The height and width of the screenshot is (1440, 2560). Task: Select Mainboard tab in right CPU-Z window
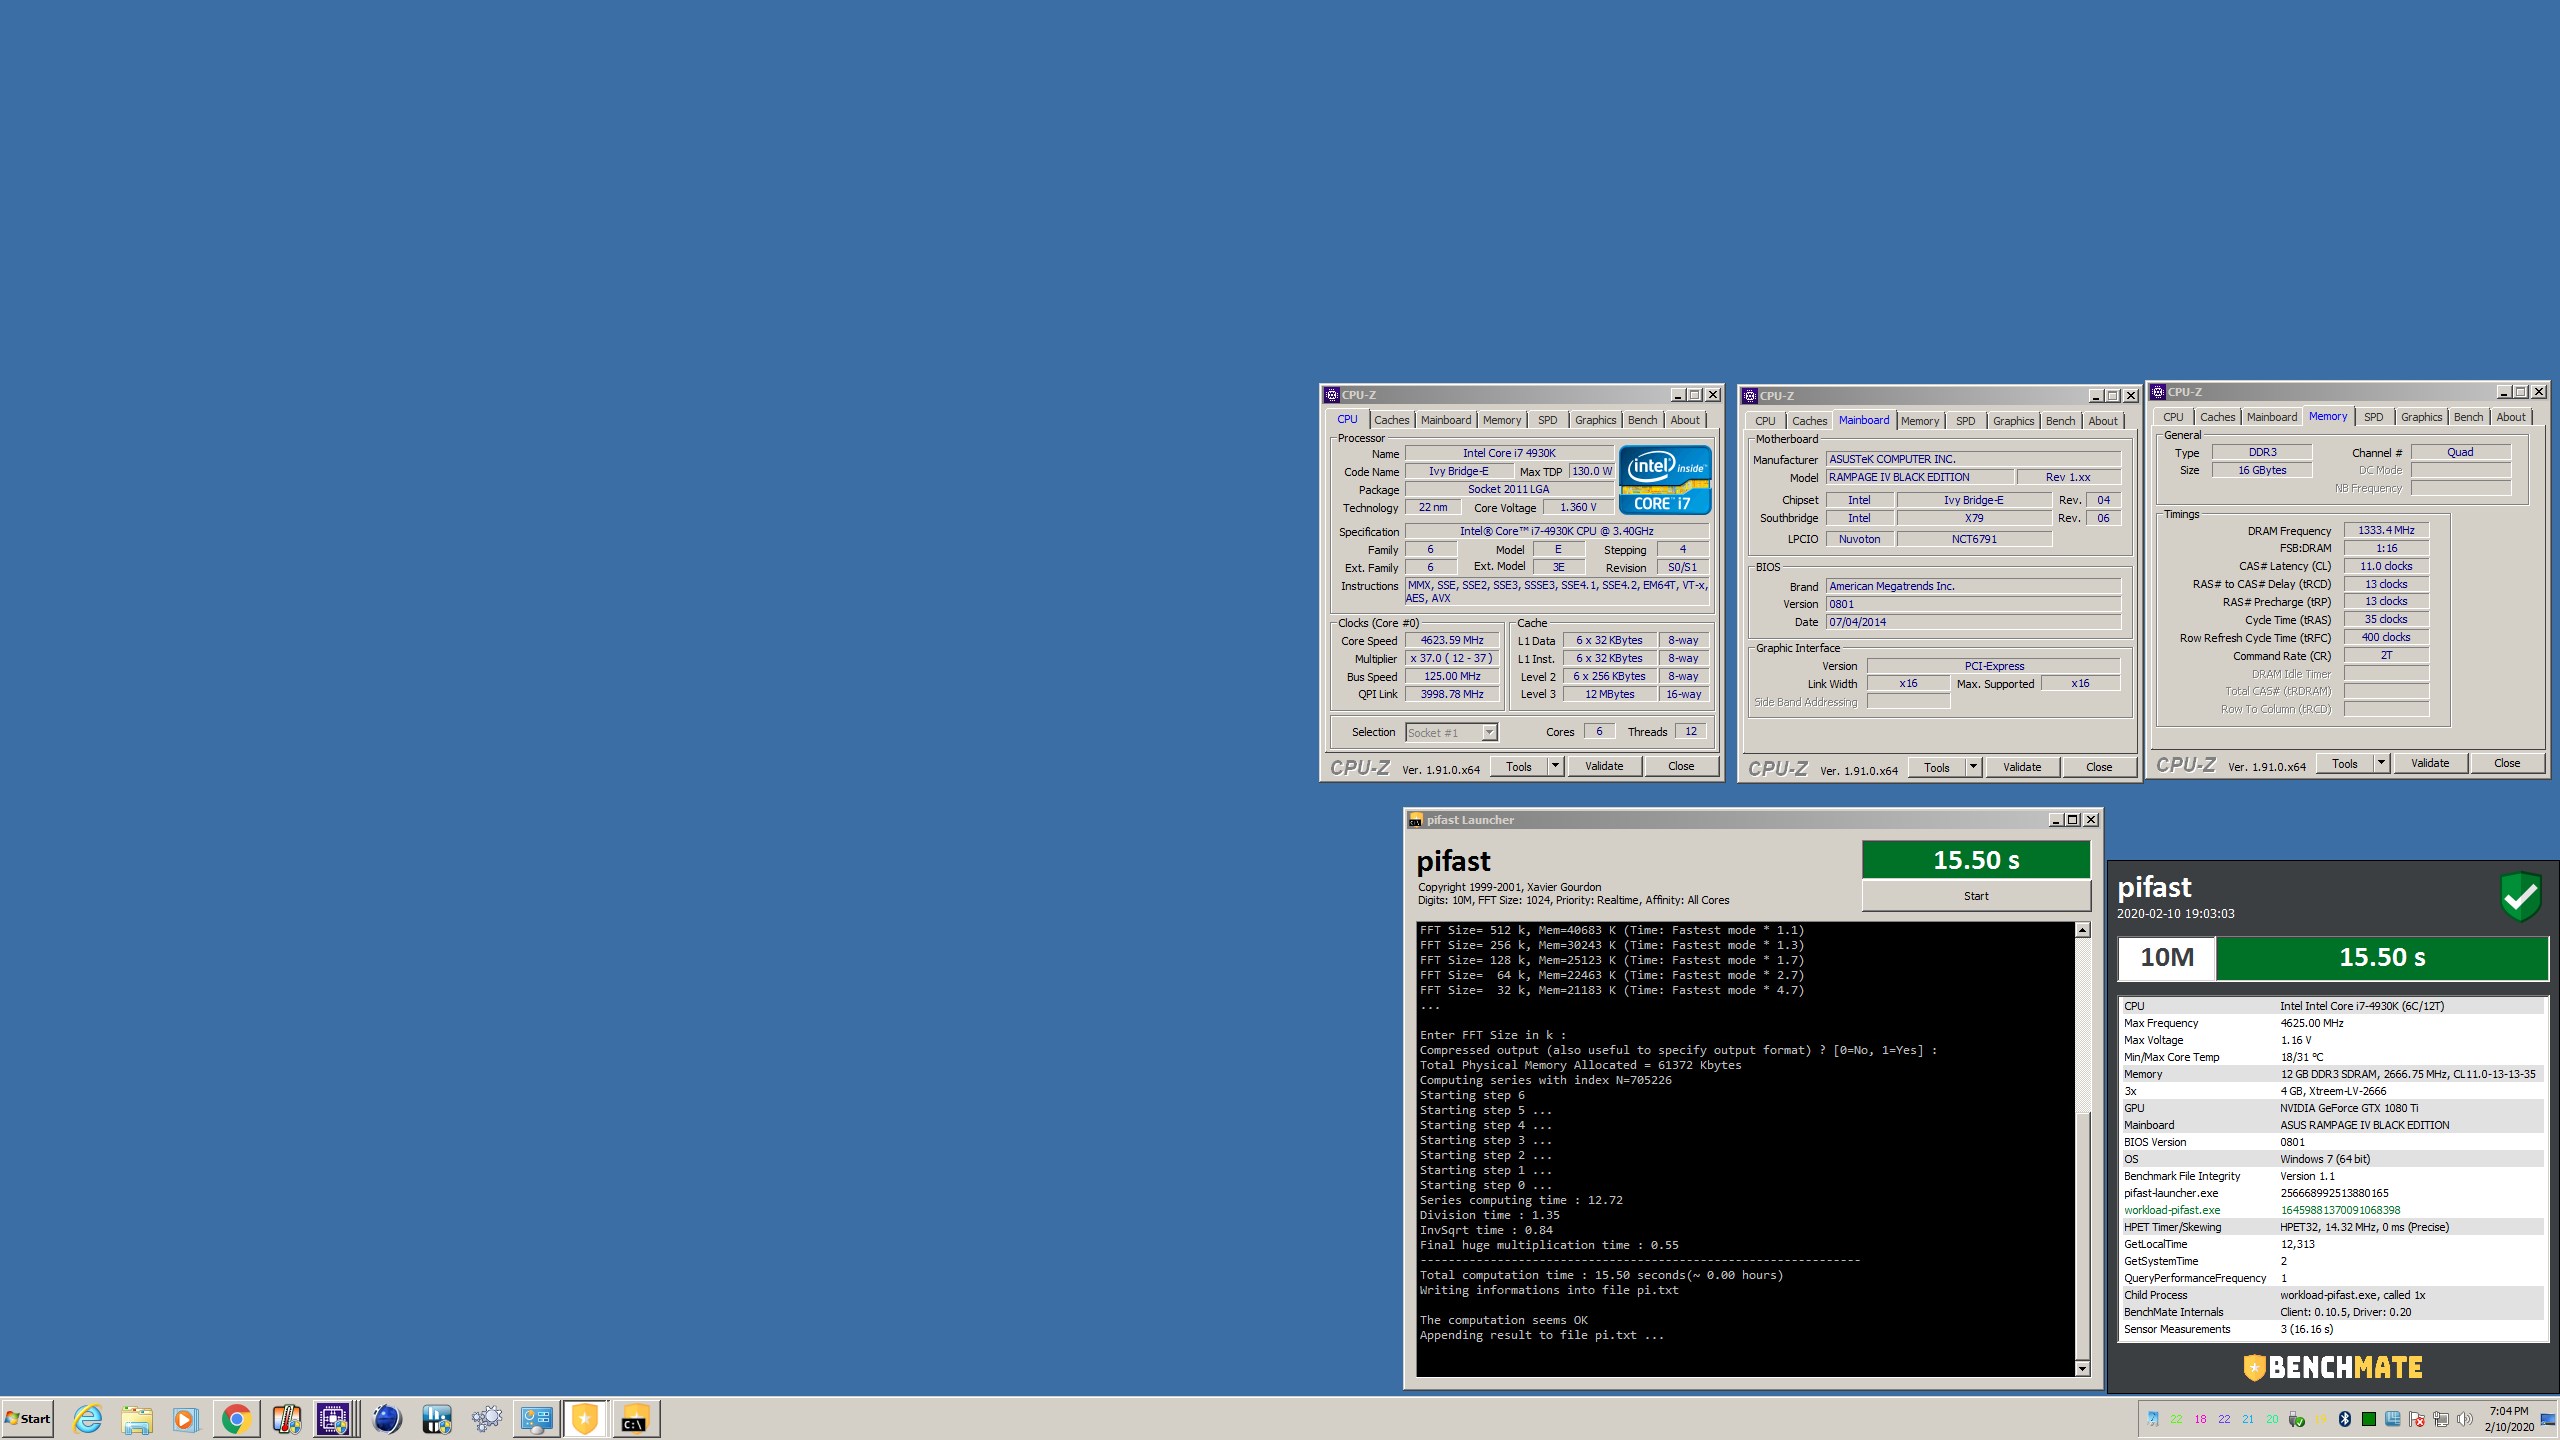[x=2271, y=417]
